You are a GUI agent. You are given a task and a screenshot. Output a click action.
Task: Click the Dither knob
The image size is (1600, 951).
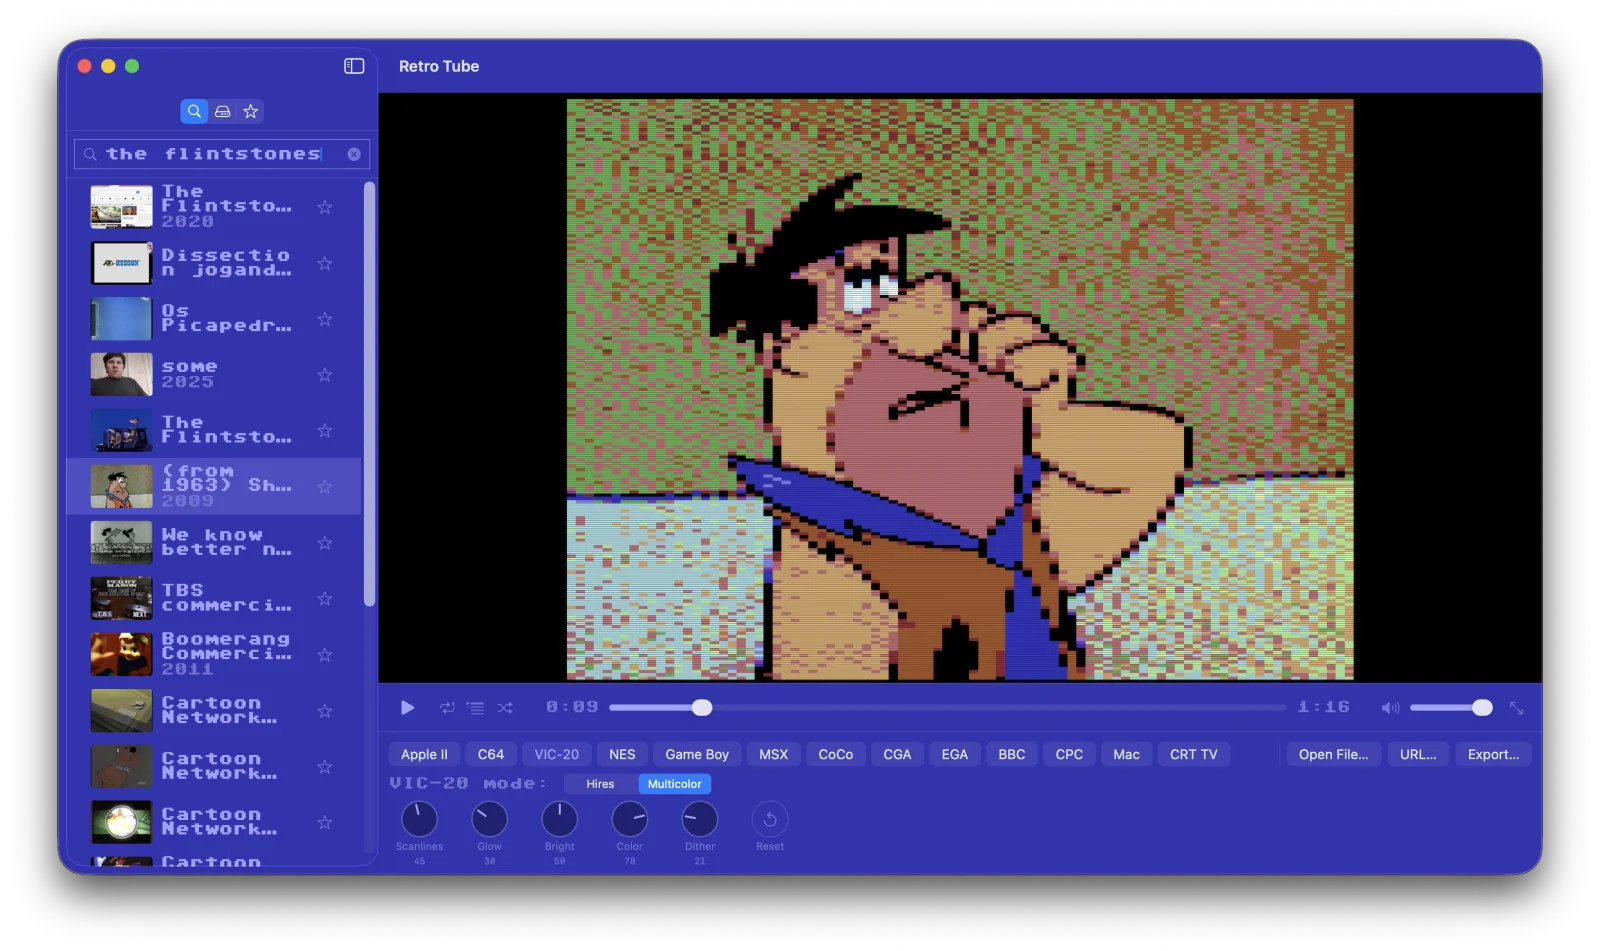point(699,820)
